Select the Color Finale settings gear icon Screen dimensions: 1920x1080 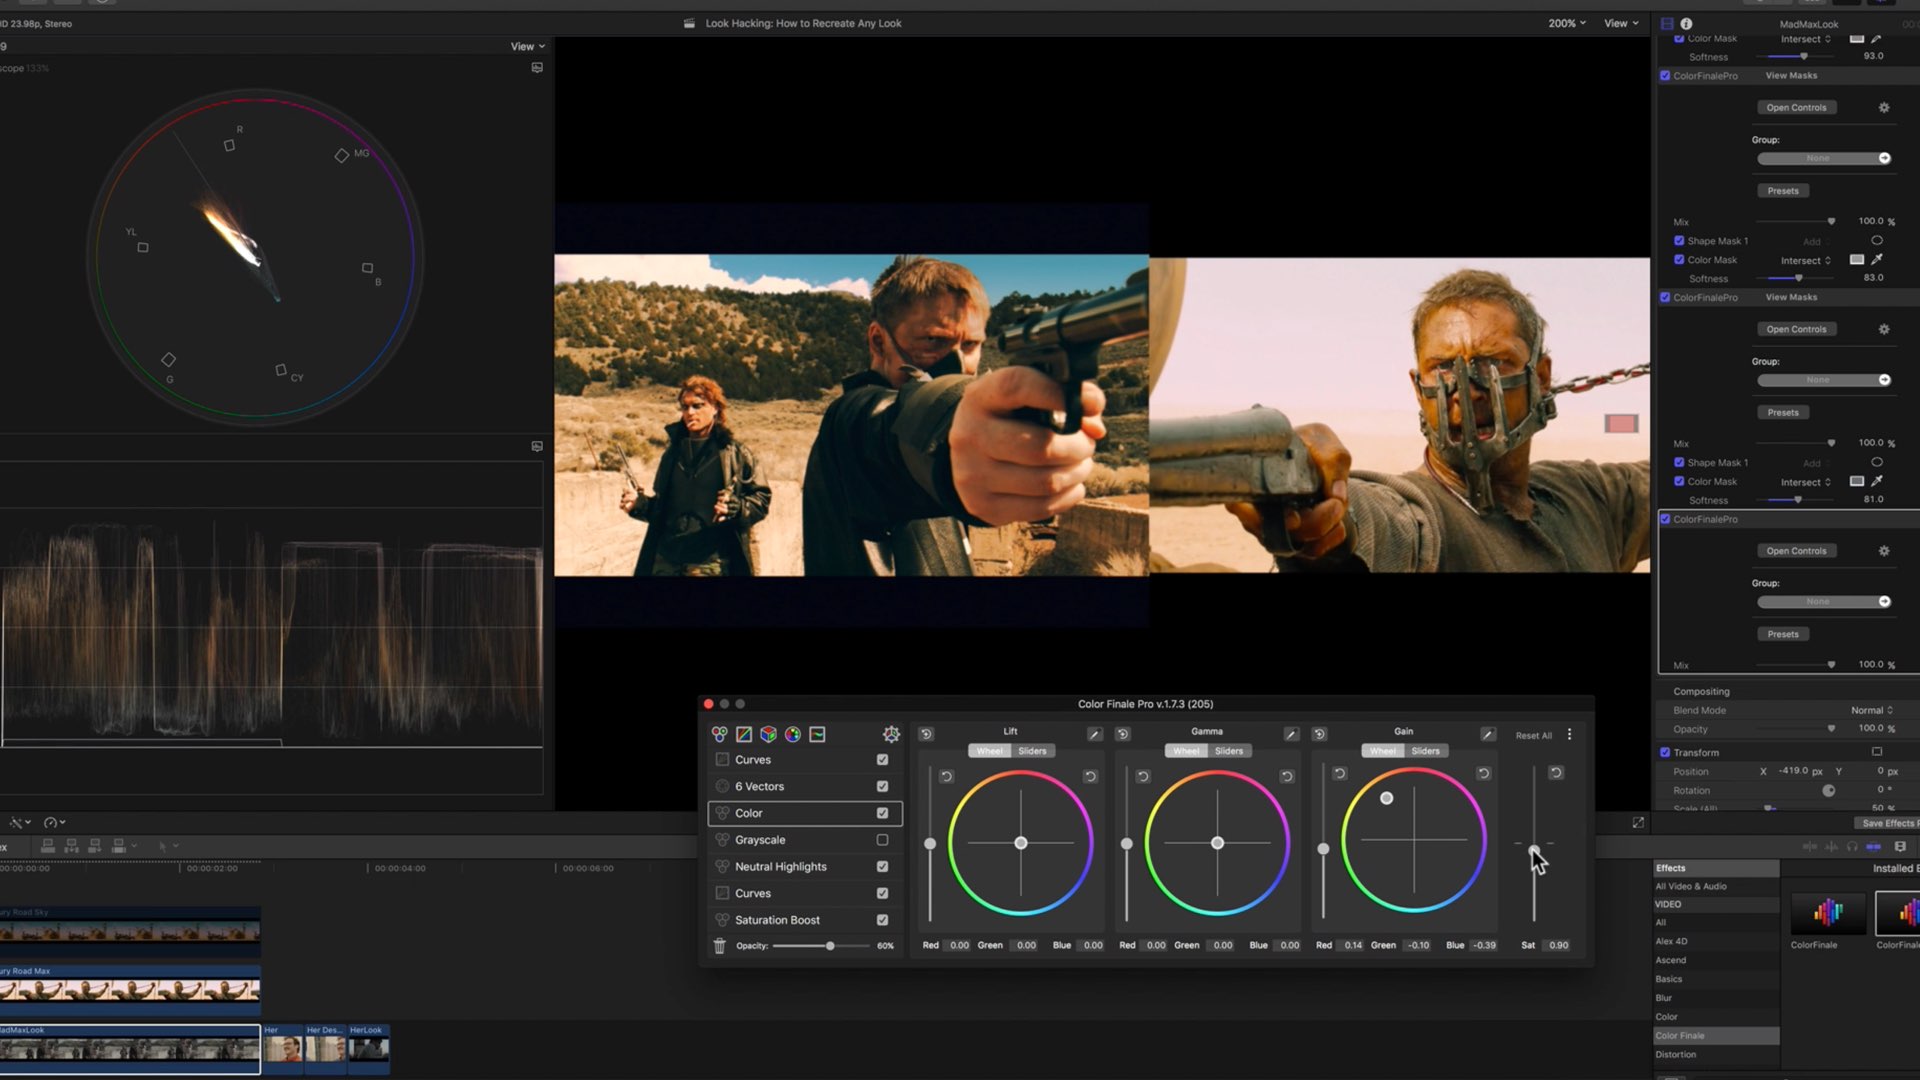coord(890,733)
